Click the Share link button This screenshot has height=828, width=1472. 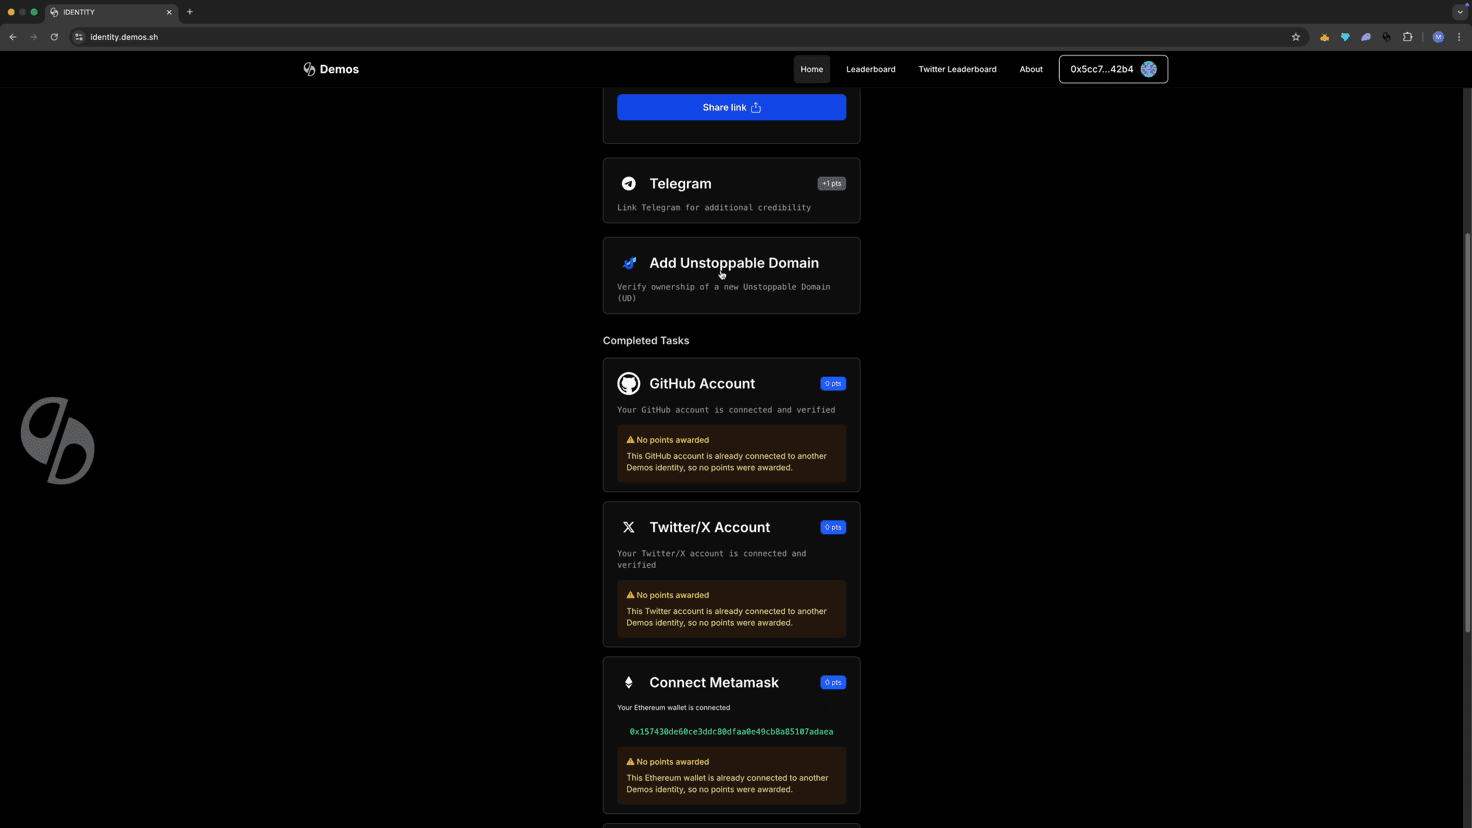click(731, 107)
